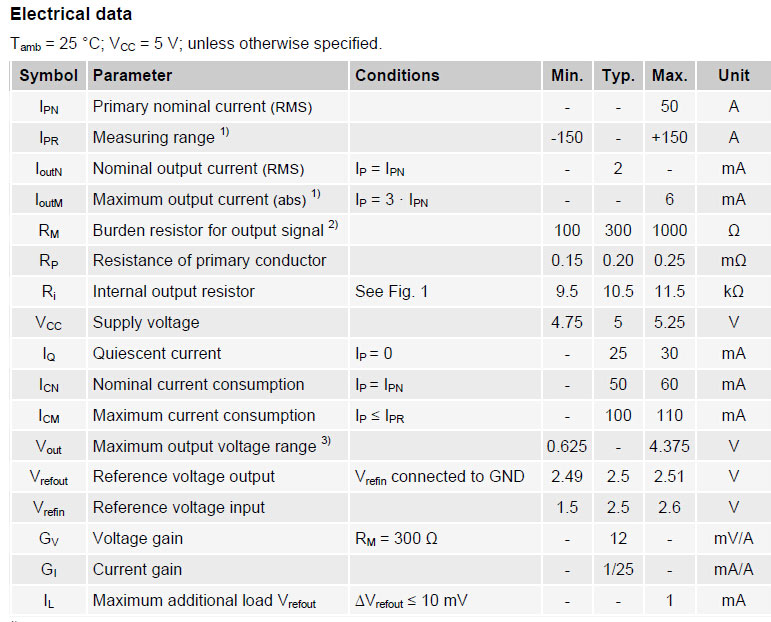
Task: Select 'Burden resistor for output signal' text
Action: click(x=208, y=230)
